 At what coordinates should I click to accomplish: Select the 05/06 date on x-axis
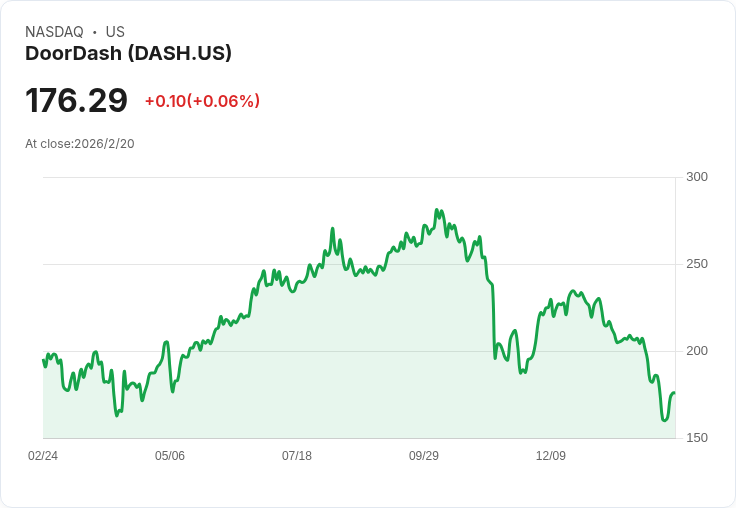[170, 456]
